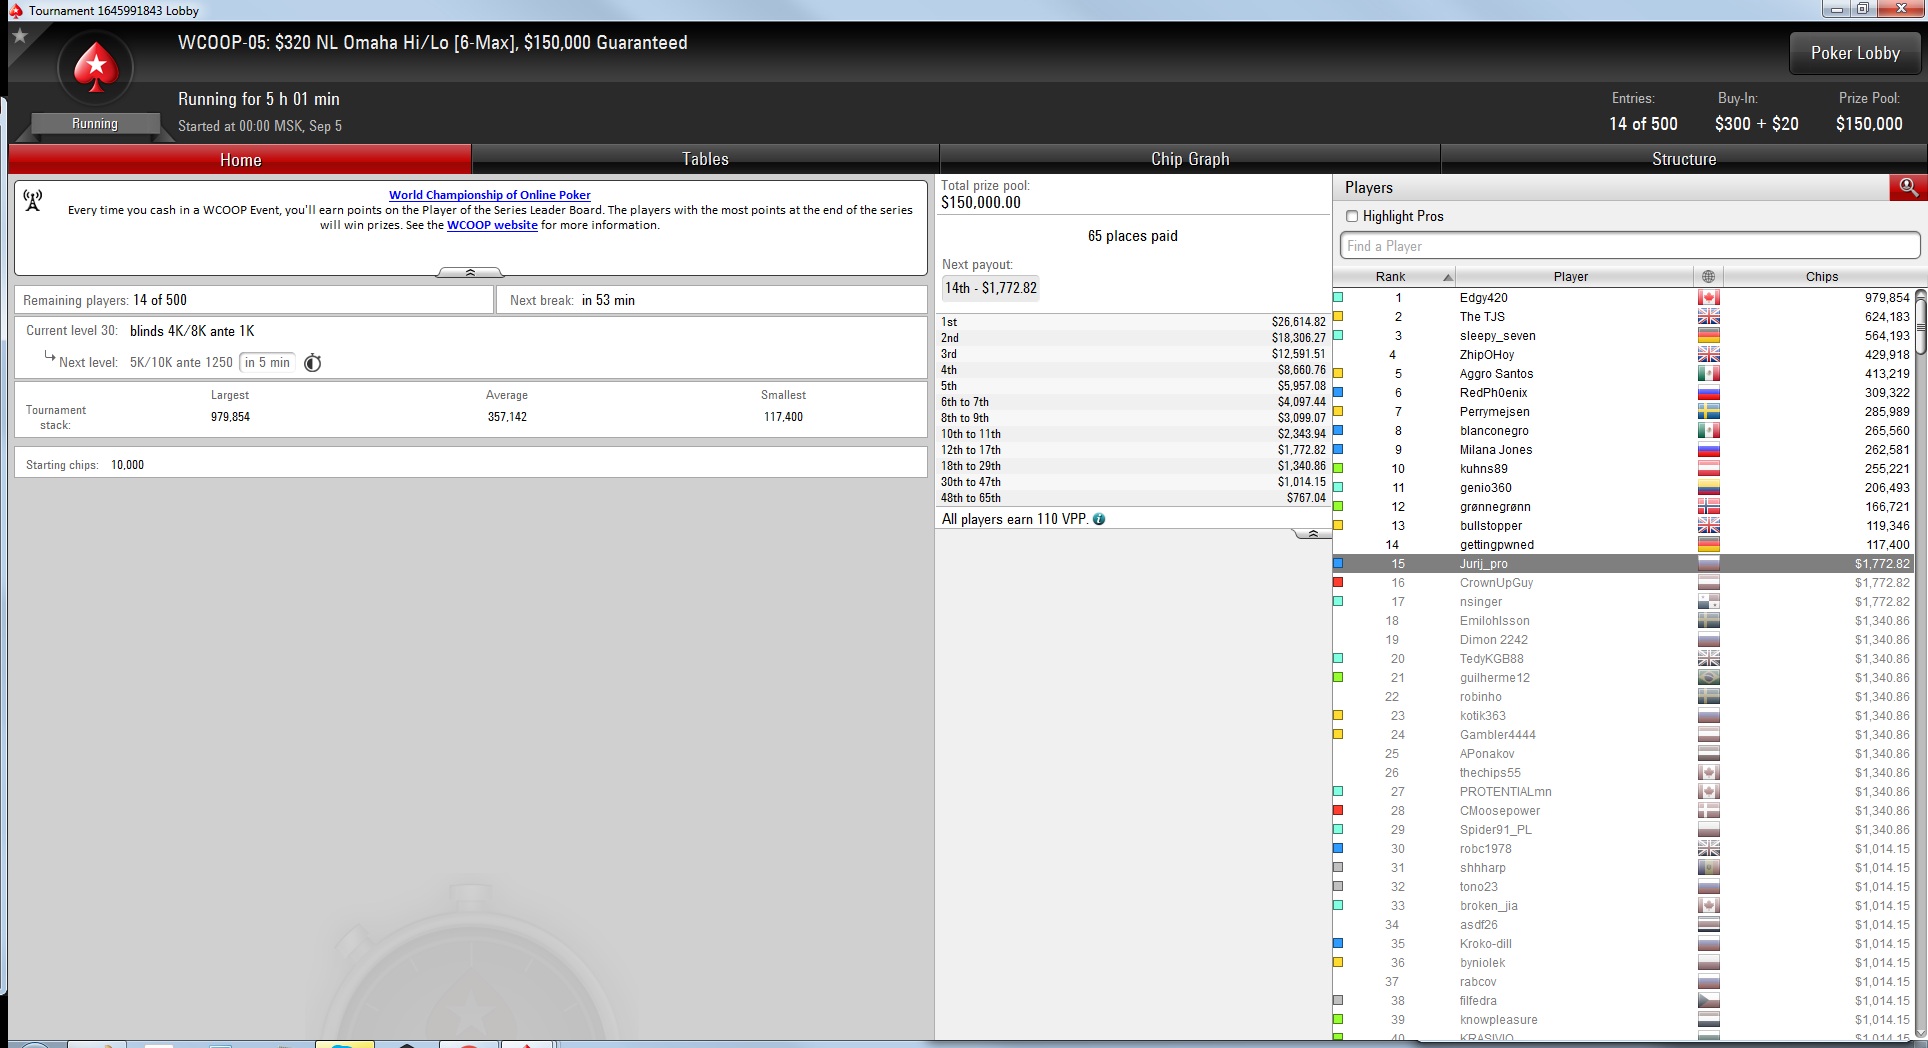Open player search via red magnifier icon
The width and height of the screenshot is (1928, 1048).
[1908, 187]
